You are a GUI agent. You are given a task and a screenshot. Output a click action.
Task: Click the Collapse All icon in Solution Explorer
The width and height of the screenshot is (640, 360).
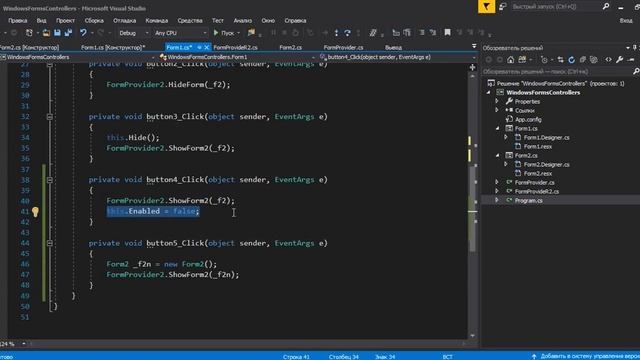point(582,60)
